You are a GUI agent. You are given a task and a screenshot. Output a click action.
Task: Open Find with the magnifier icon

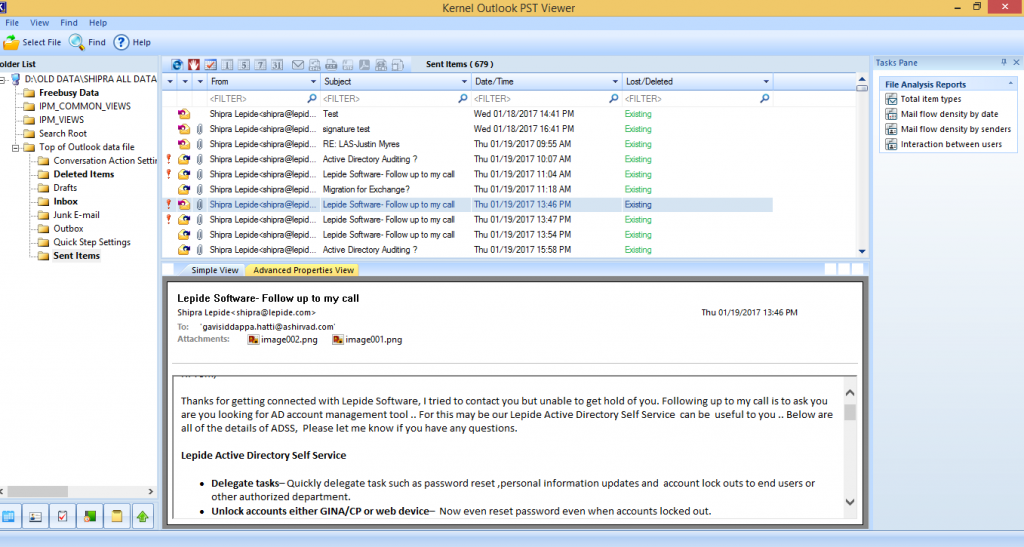(76, 42)
